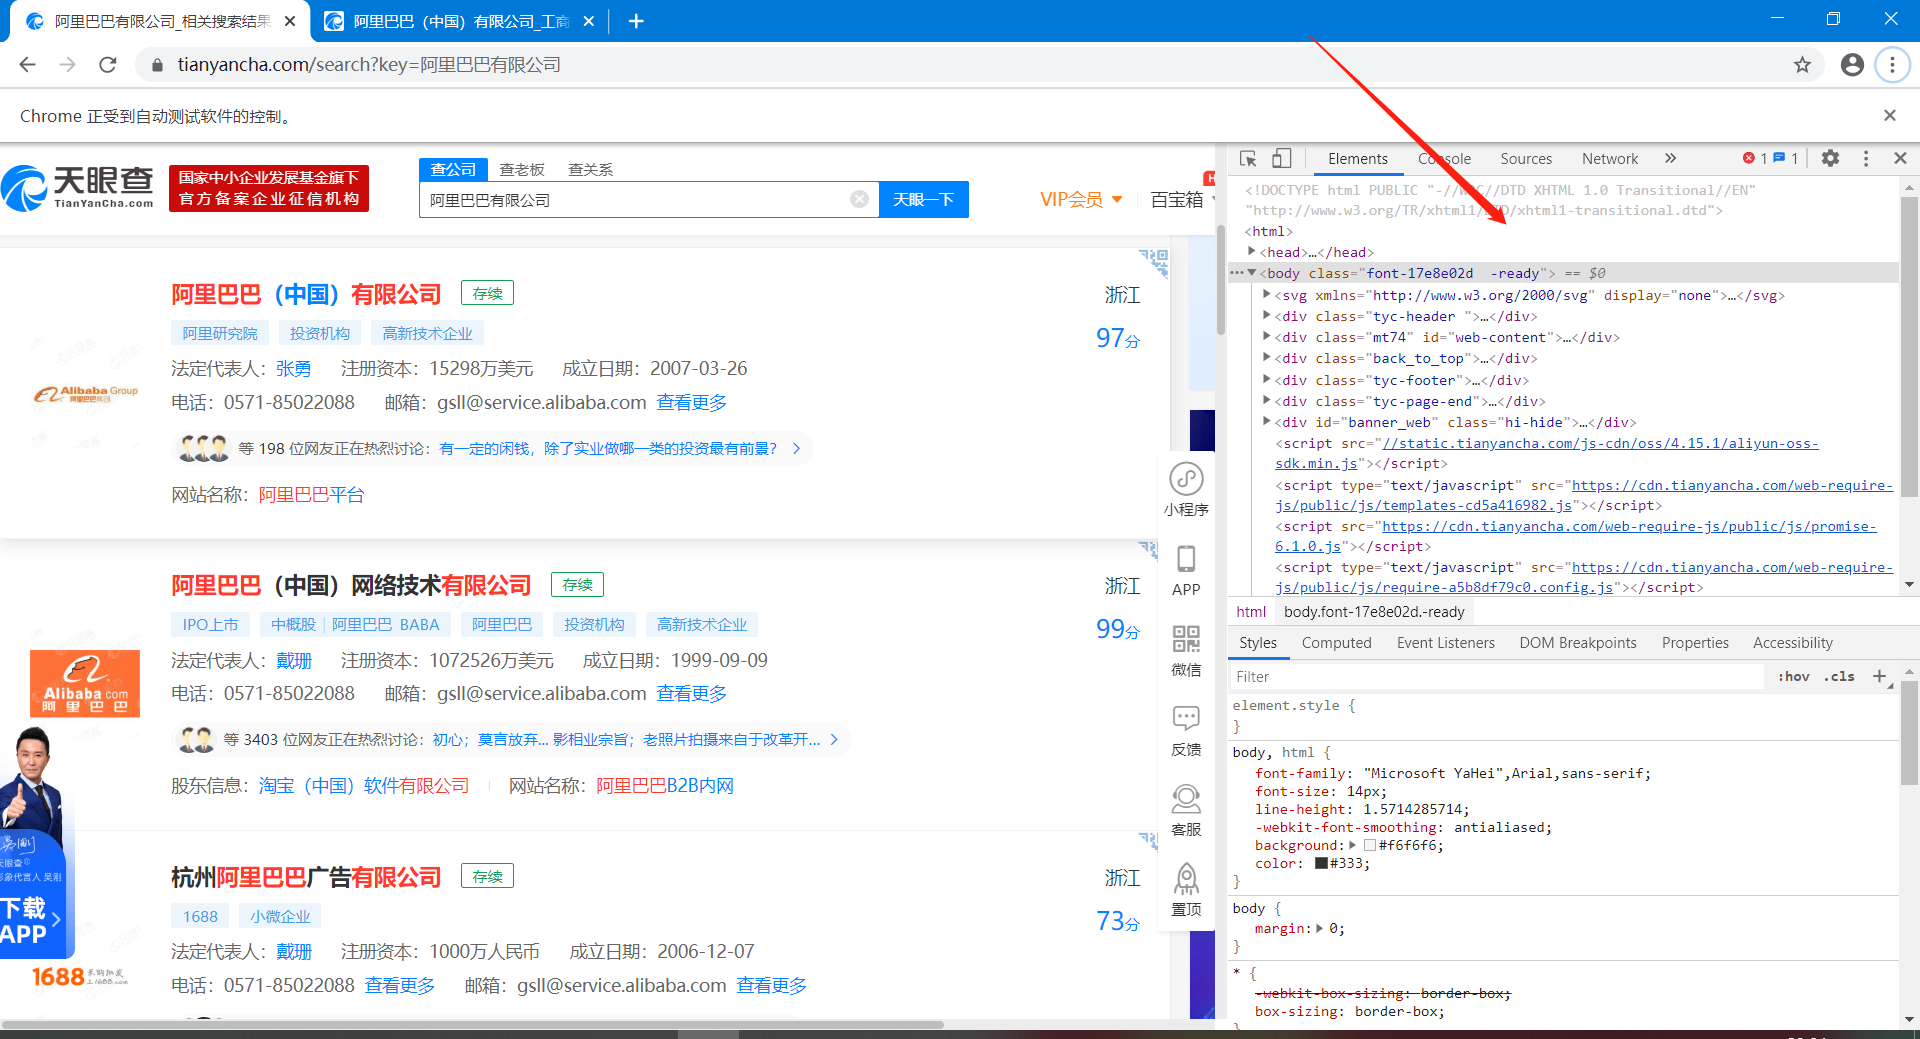Expand the tyc-footer div node
This screenshot has height=1039, width=1920.
click(x=1267, y=380)
